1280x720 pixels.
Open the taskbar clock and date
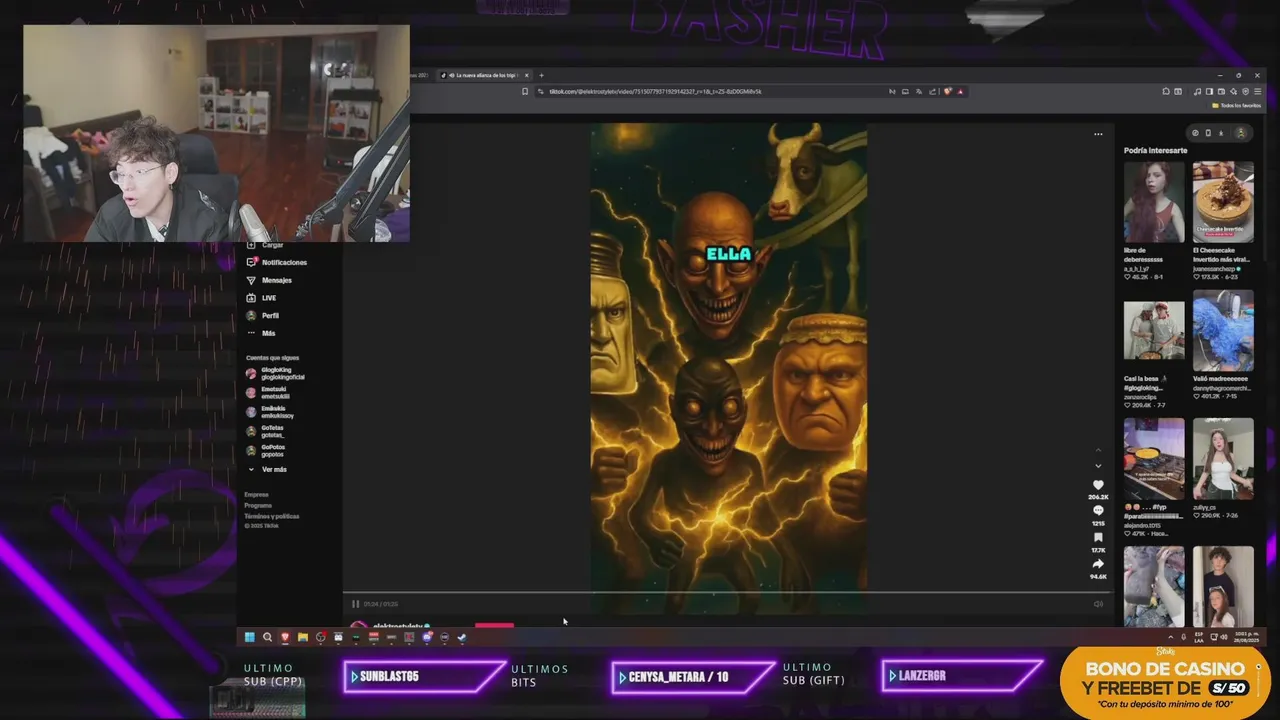tap(1246, 637)
